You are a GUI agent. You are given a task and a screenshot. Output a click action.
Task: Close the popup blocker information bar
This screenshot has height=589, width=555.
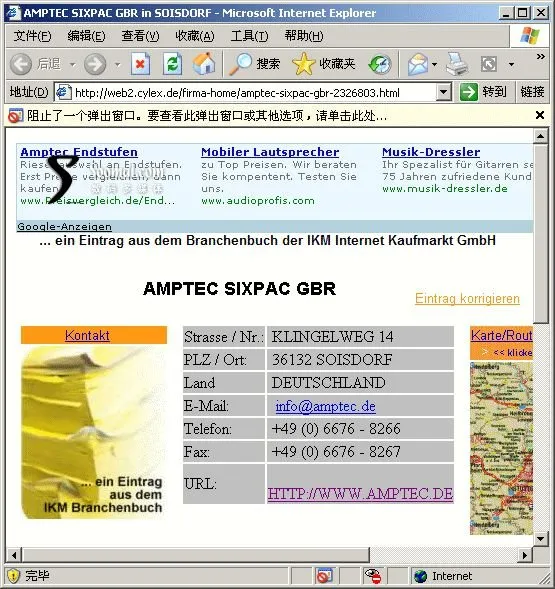(x=540, y=115)
